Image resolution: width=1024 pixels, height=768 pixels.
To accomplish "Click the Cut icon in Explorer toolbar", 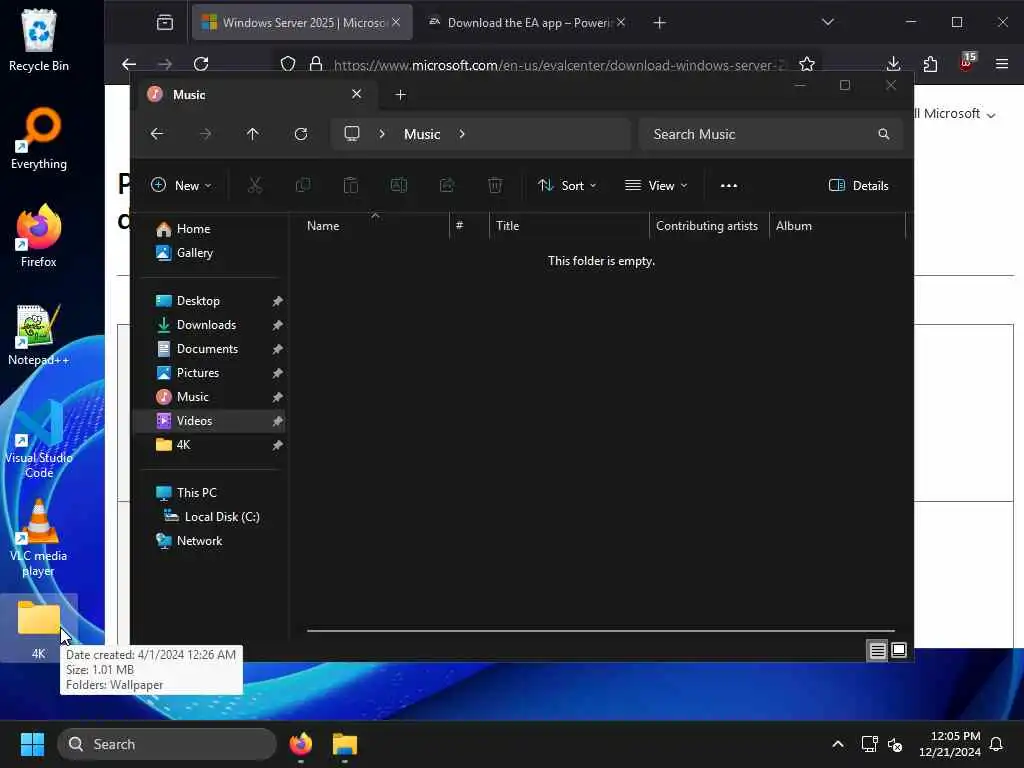I will (x=255, y=185).
